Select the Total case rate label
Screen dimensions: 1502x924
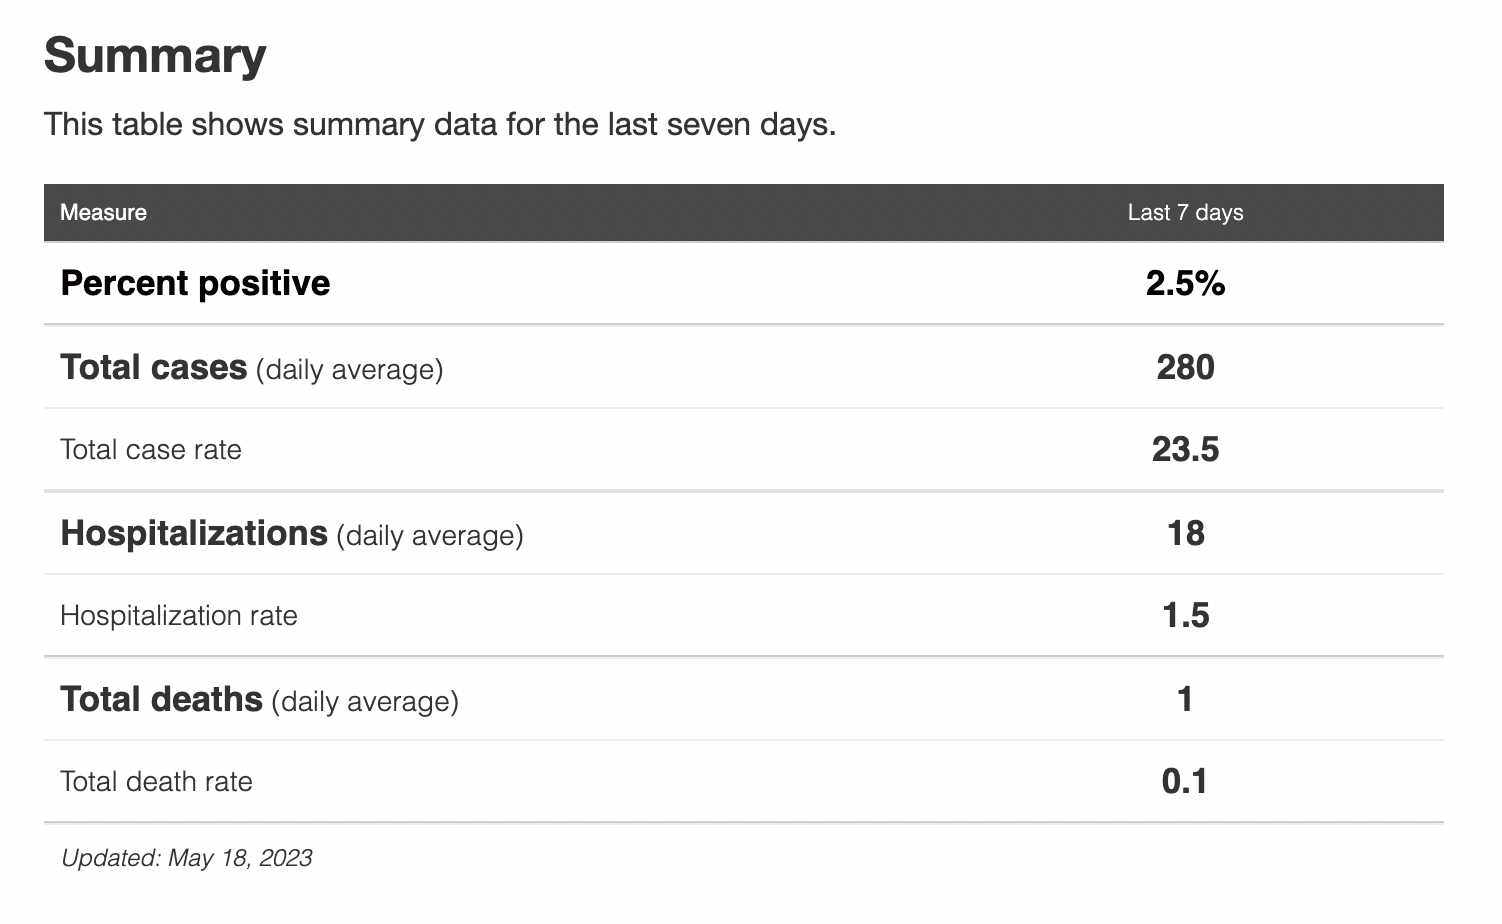151,450
